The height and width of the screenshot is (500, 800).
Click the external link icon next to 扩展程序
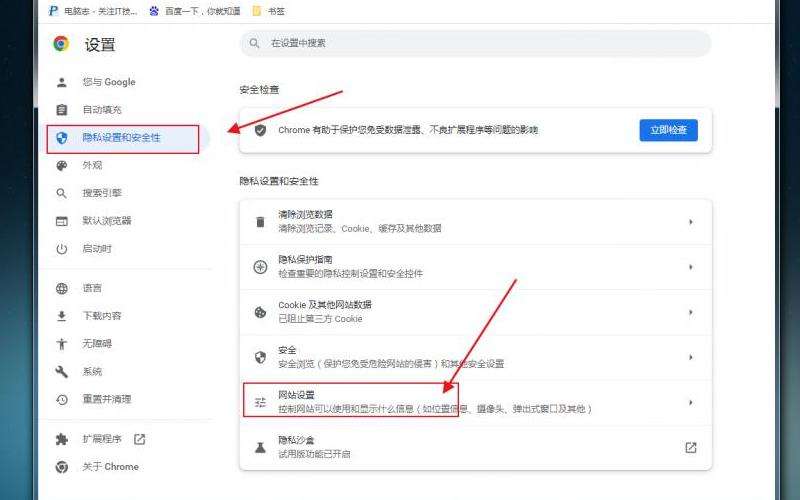coord(139,439)
